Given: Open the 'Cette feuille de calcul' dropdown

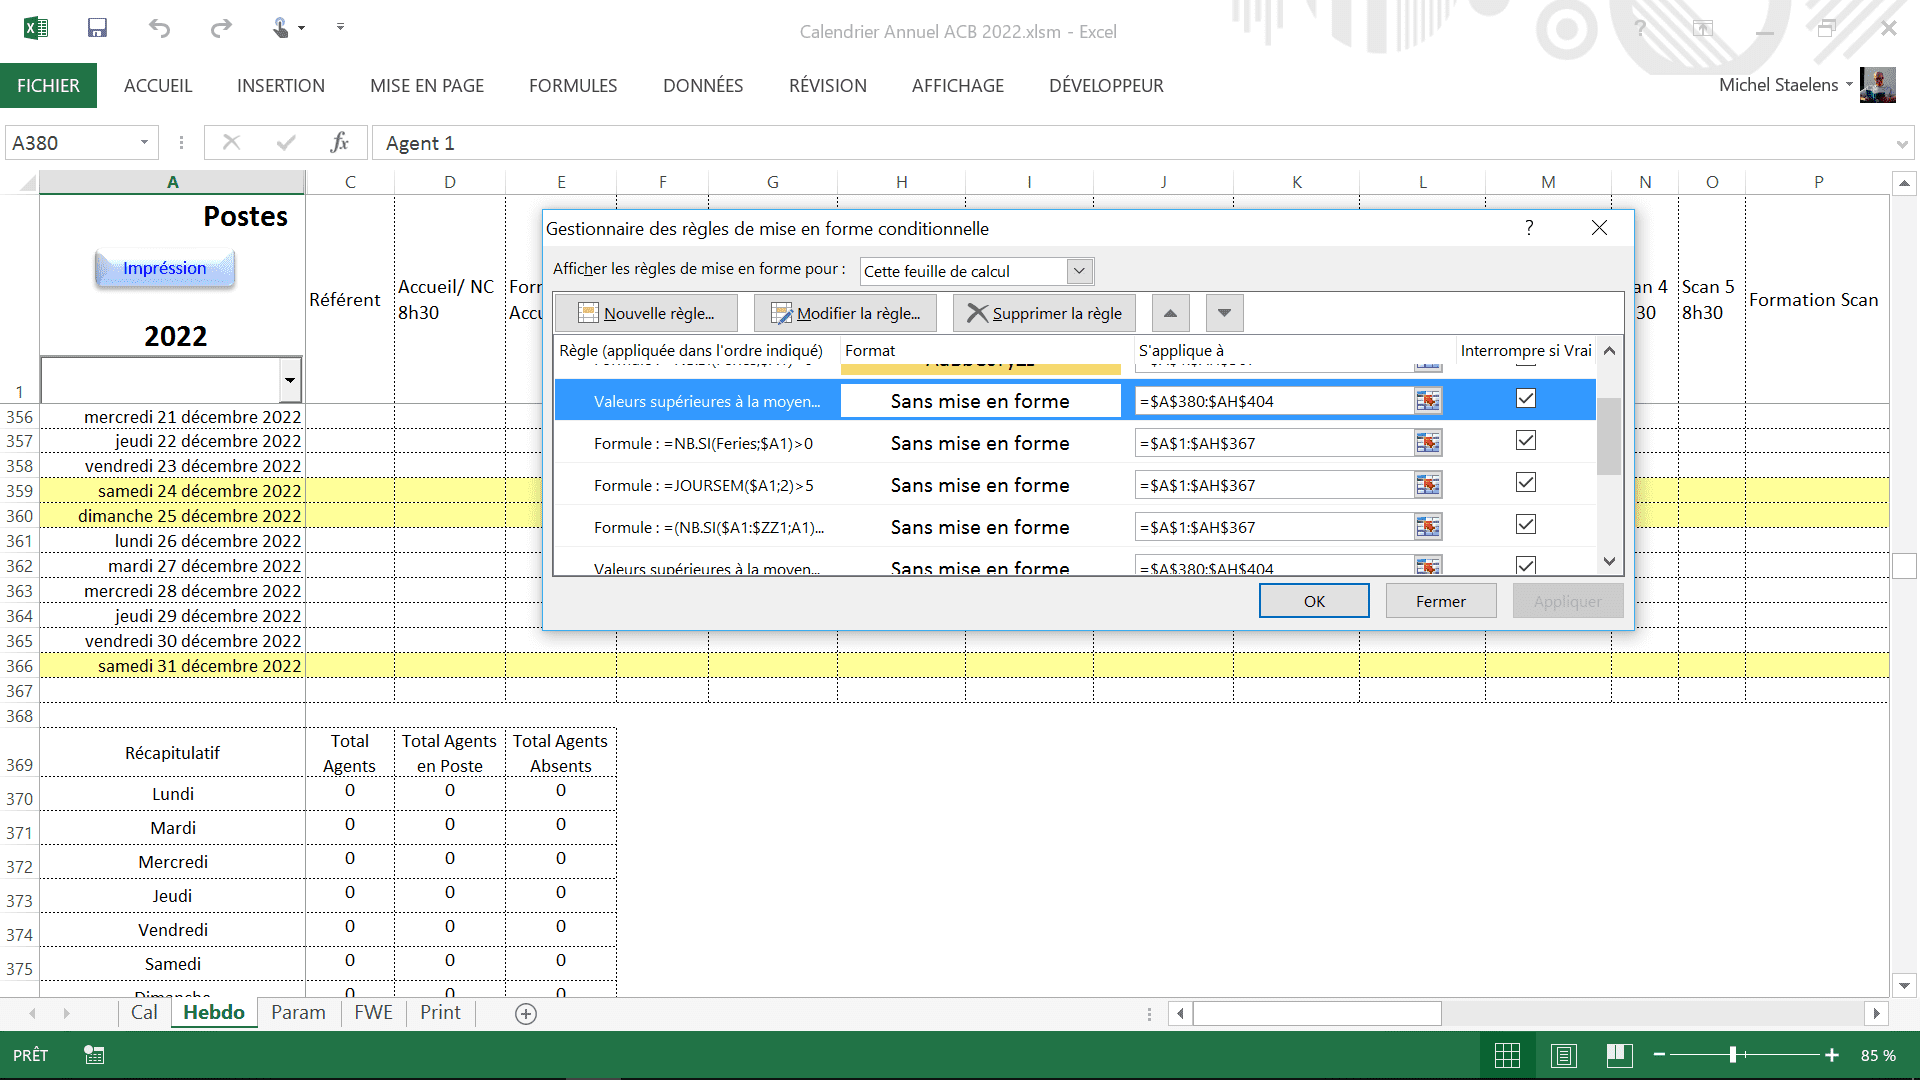Looking at the screenshot, I should tap(1078, 271).
